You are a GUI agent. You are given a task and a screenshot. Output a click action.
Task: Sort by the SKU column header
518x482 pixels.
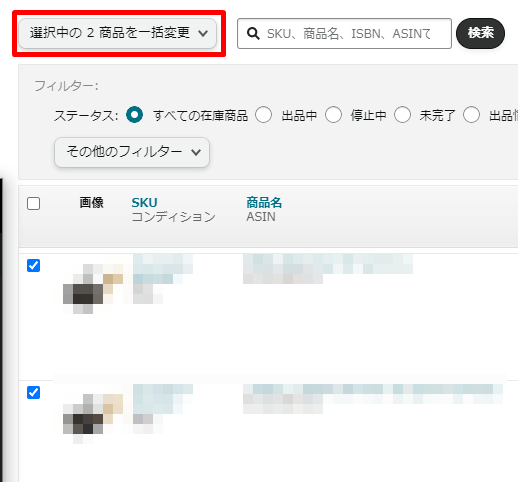point(144,203)
